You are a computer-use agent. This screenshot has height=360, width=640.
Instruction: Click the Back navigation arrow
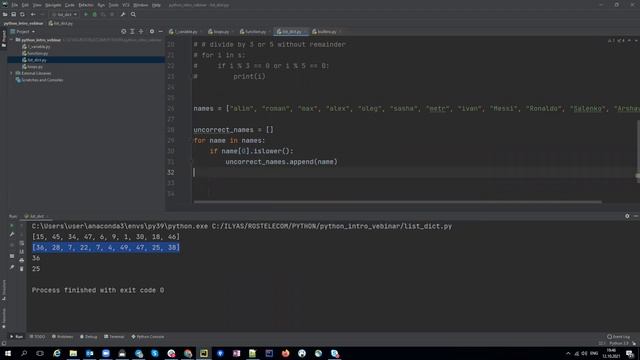coord(33,14)
